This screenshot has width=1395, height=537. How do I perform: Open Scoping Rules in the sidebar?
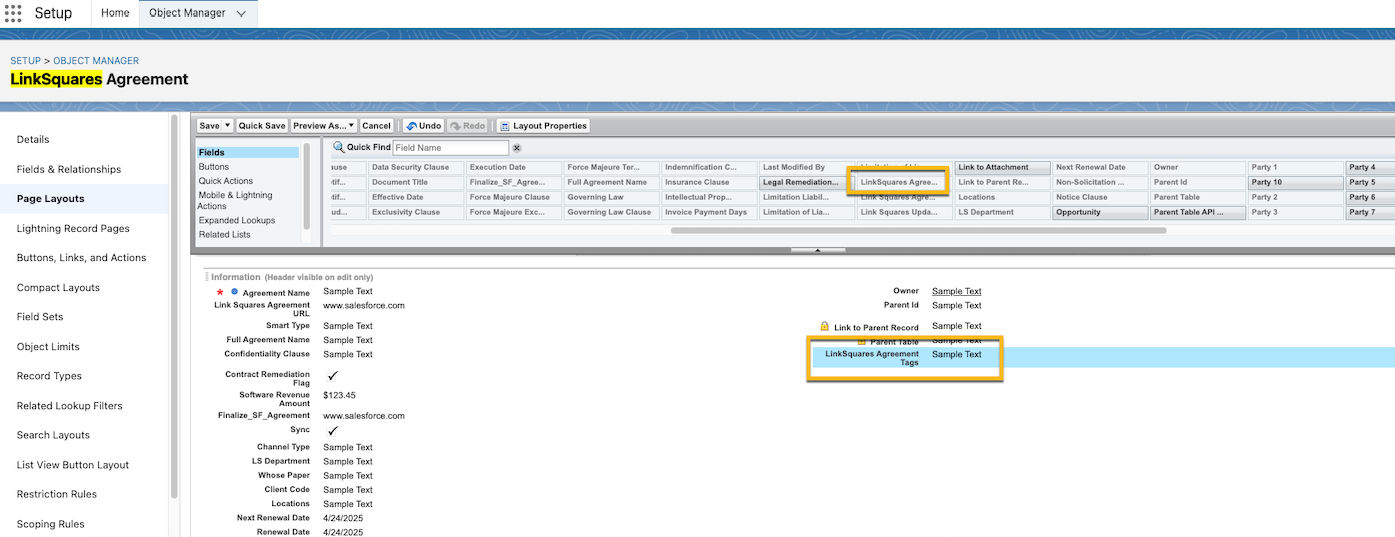[50, 524]
